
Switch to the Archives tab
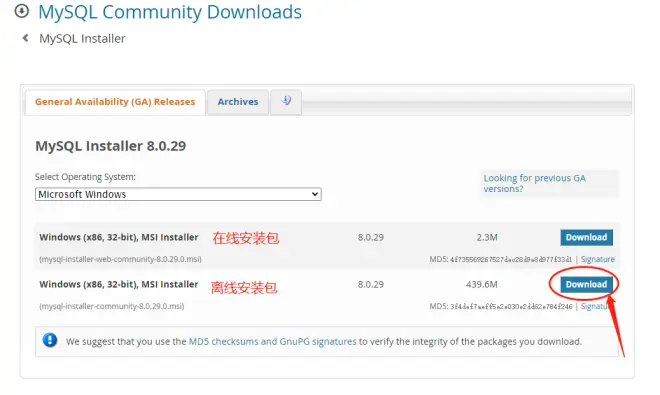click(x=238, y=102)
